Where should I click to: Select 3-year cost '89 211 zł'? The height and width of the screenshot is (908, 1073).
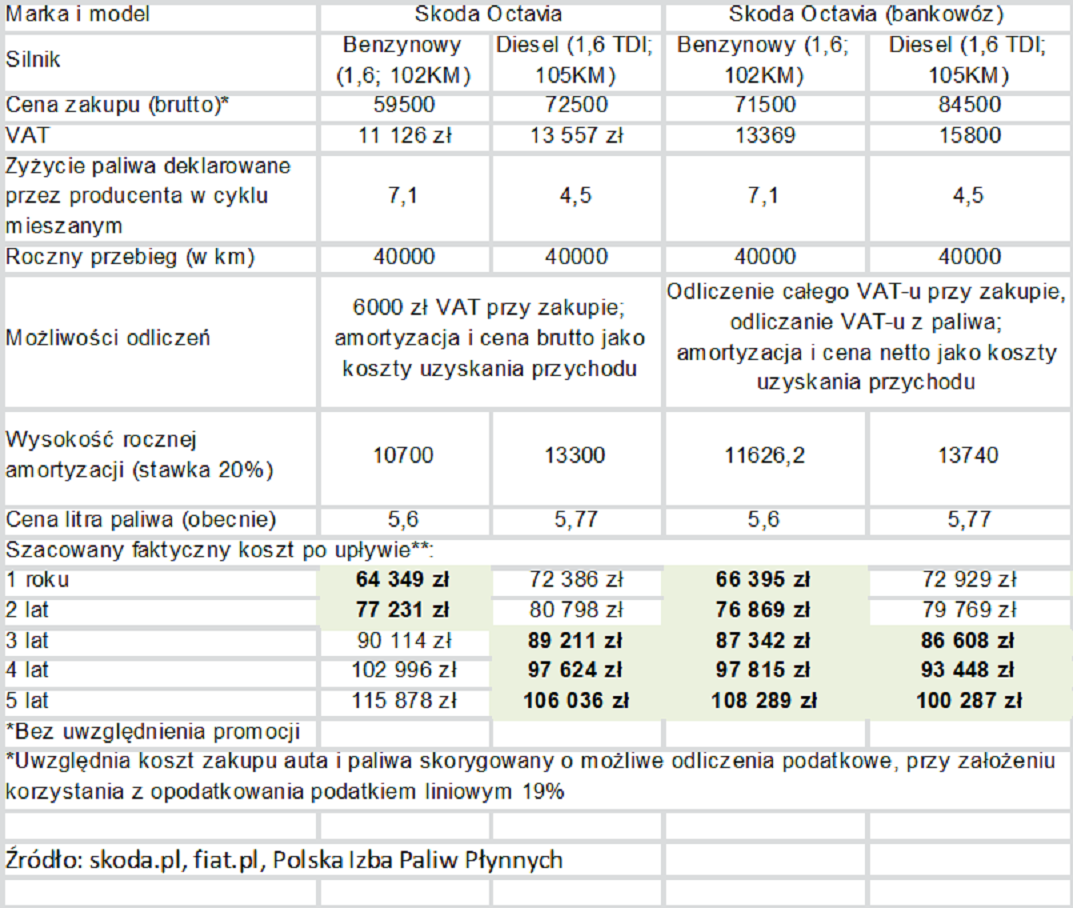click(x=575, y=641)
